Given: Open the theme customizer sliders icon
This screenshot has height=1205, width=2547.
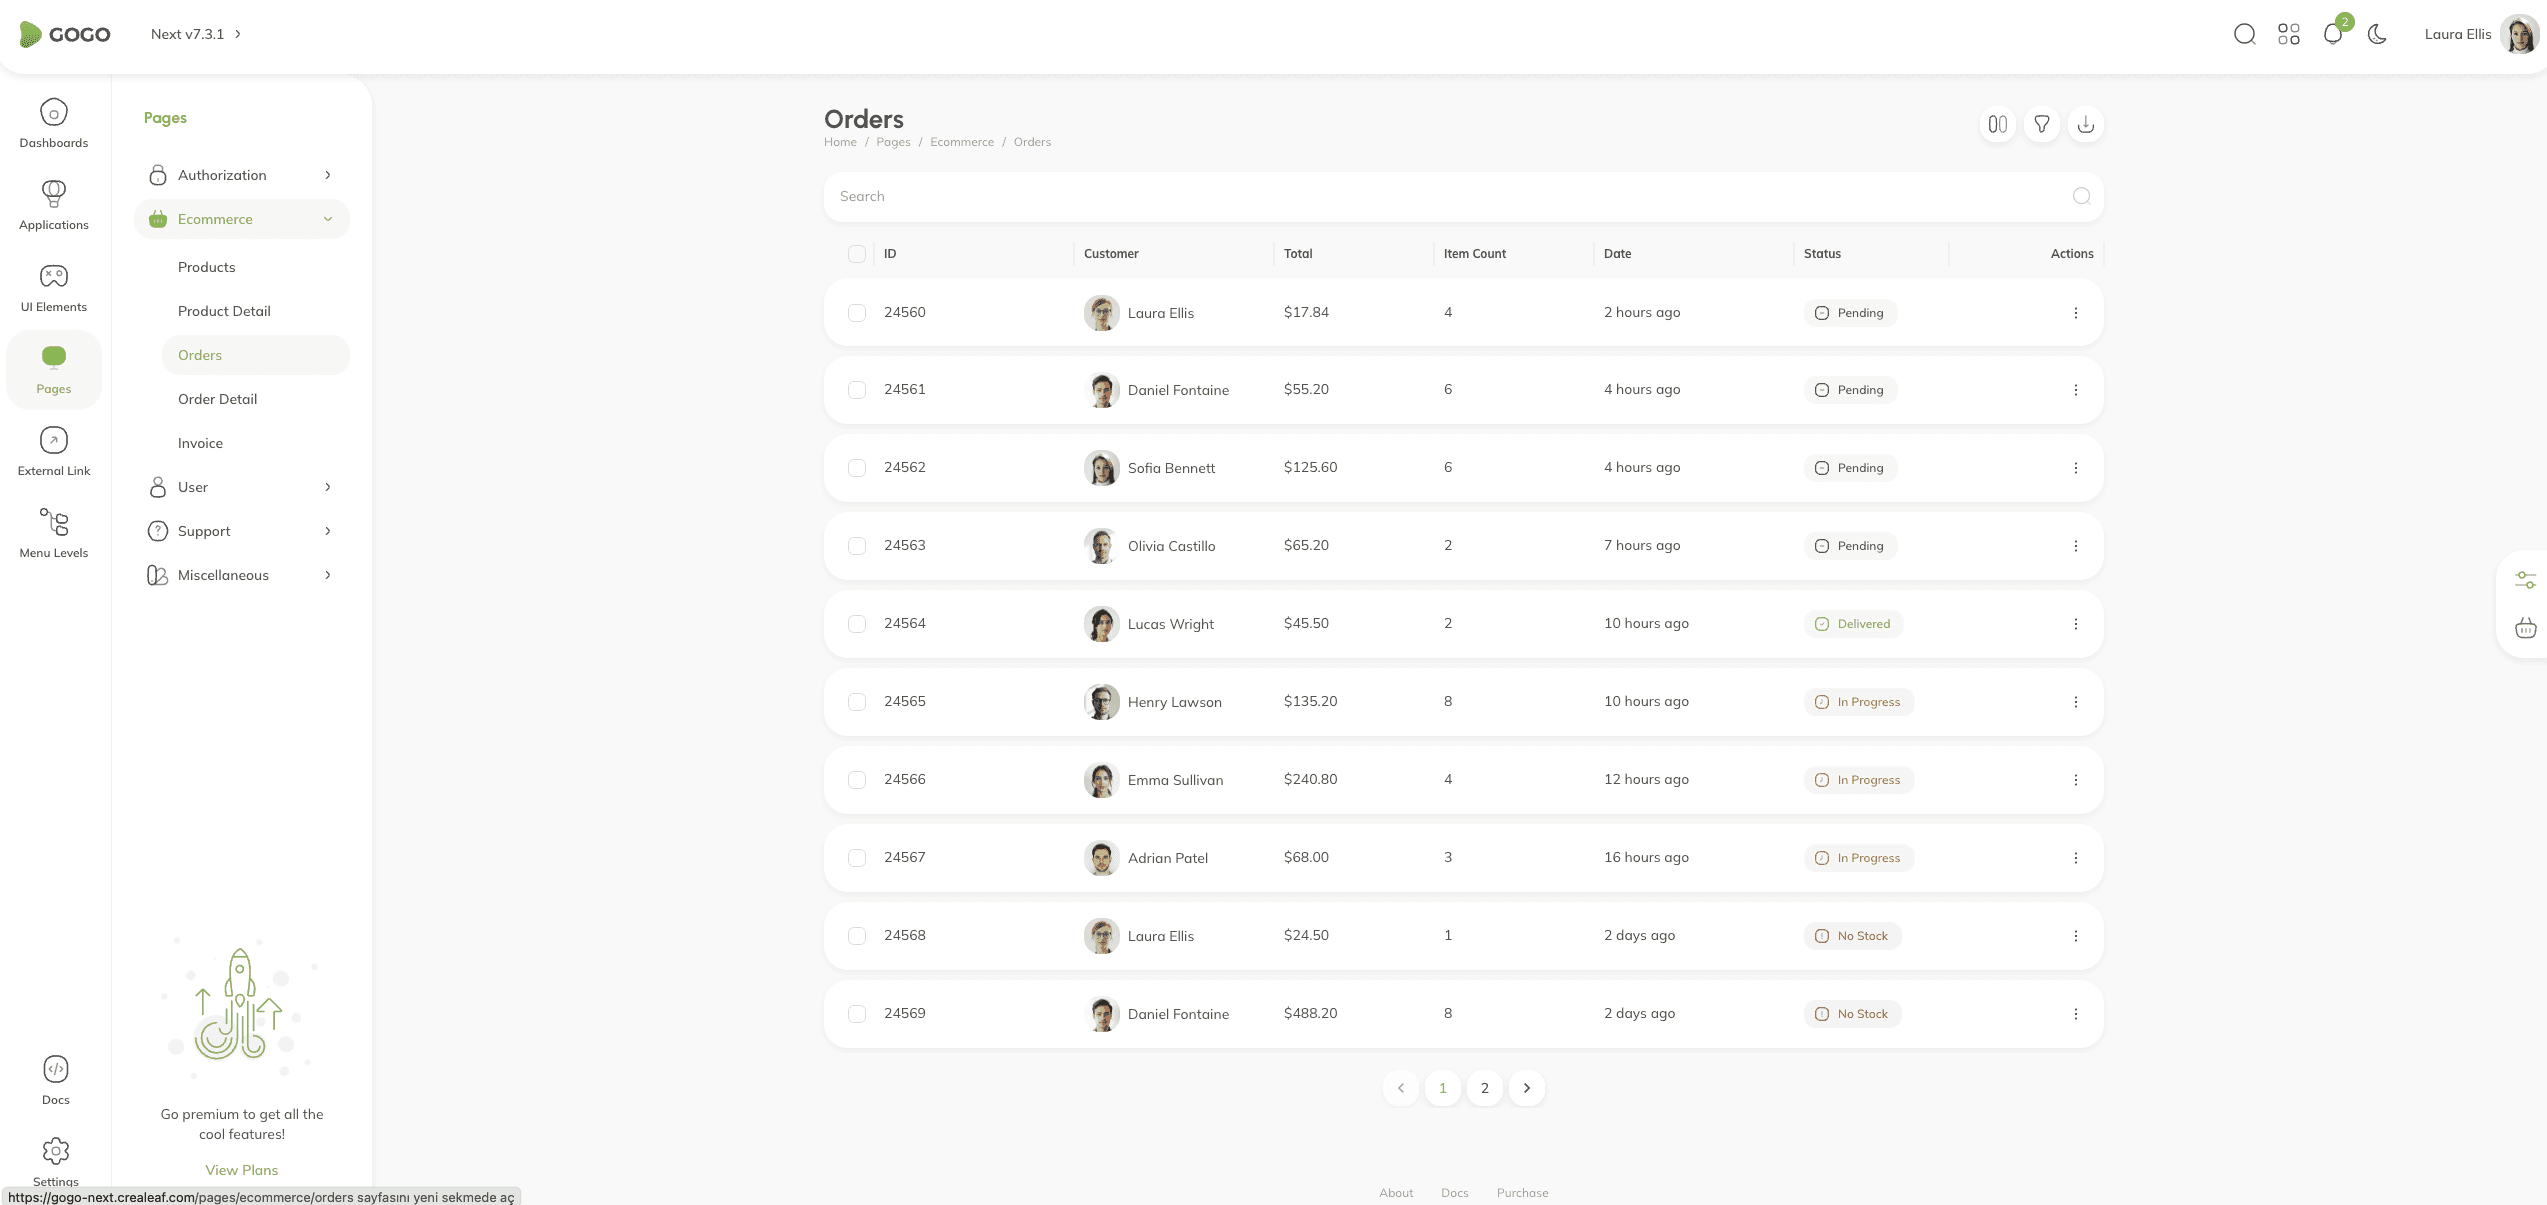Looking at the screenshot, I should [x=2525, y=580].
